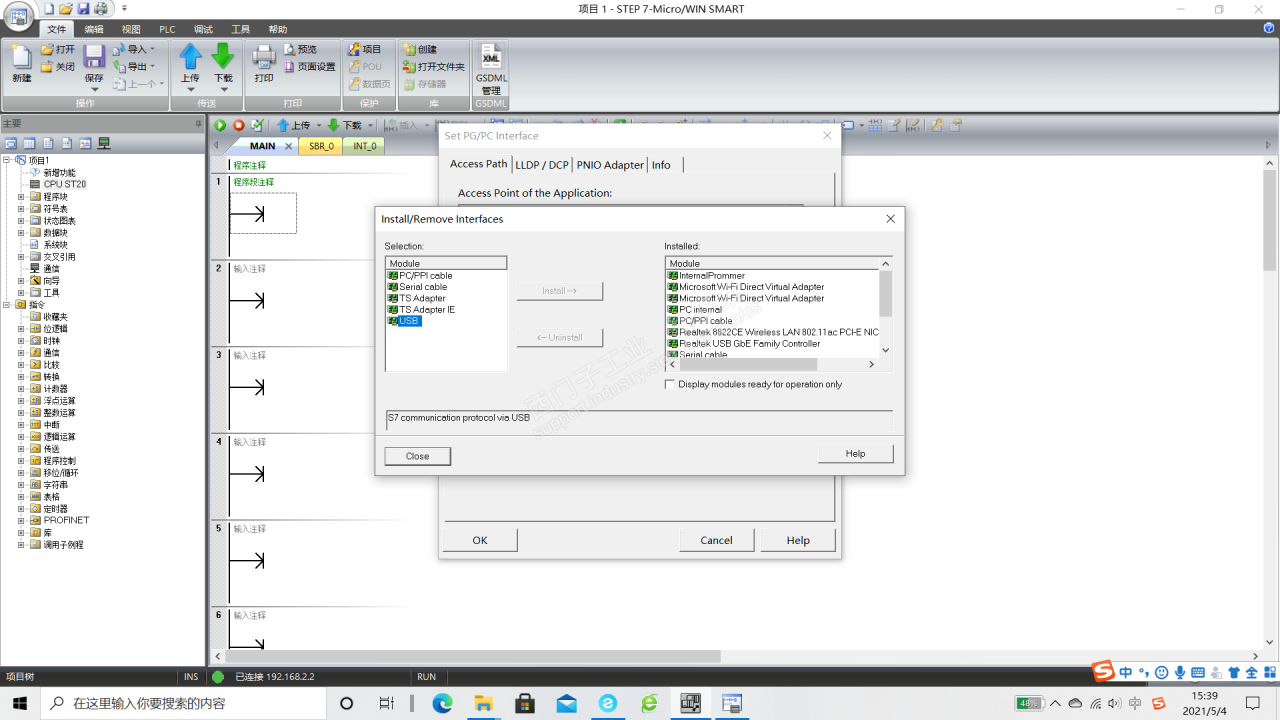Switch to the Info tab in Set PG/PC Interface
Image resolution: width=1280 pixels, height=720 pixels.
point(661,165)
